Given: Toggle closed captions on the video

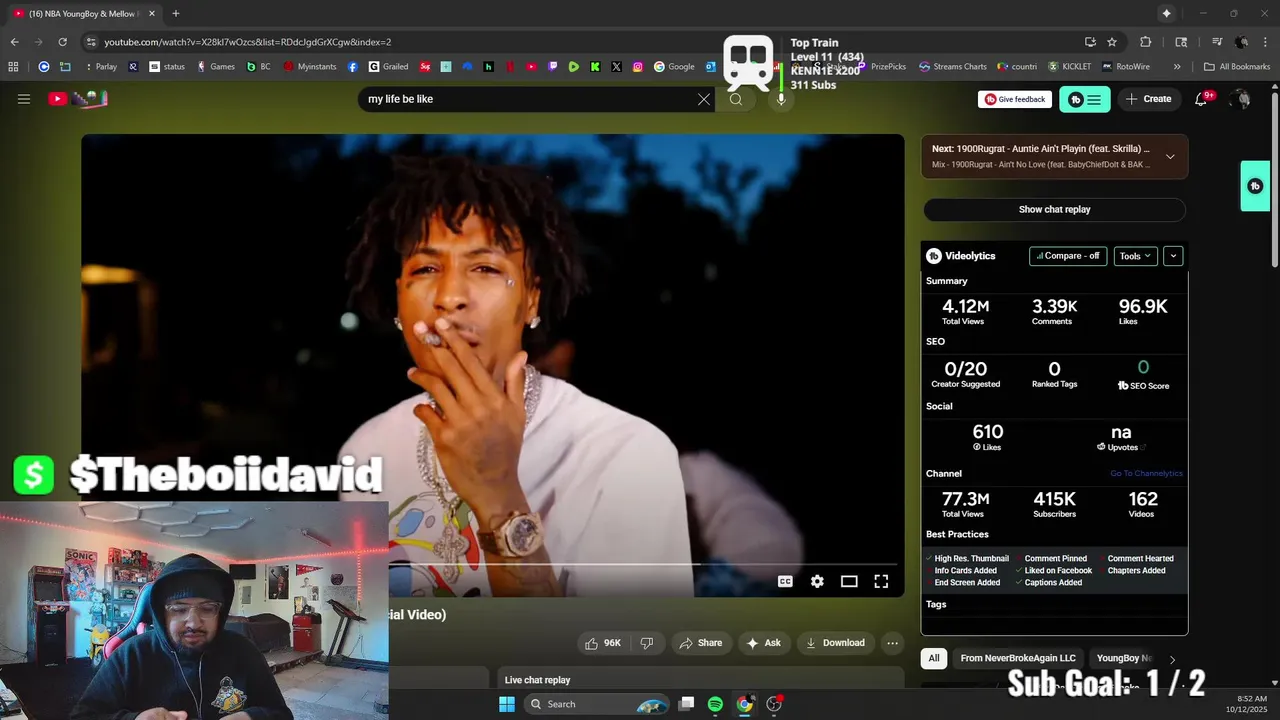Looking at the screenshot, I should 785,581.
